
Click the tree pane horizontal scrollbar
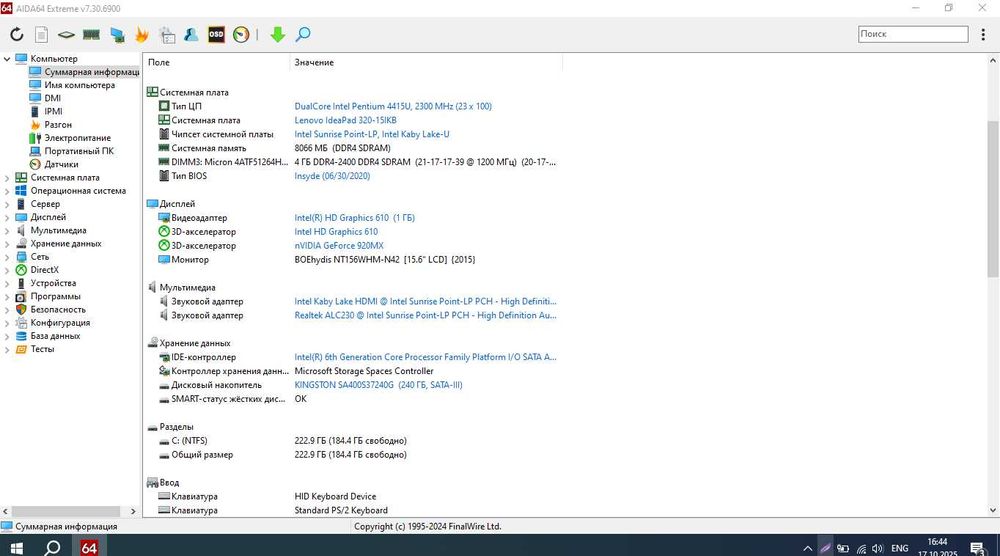coord(66,511)
